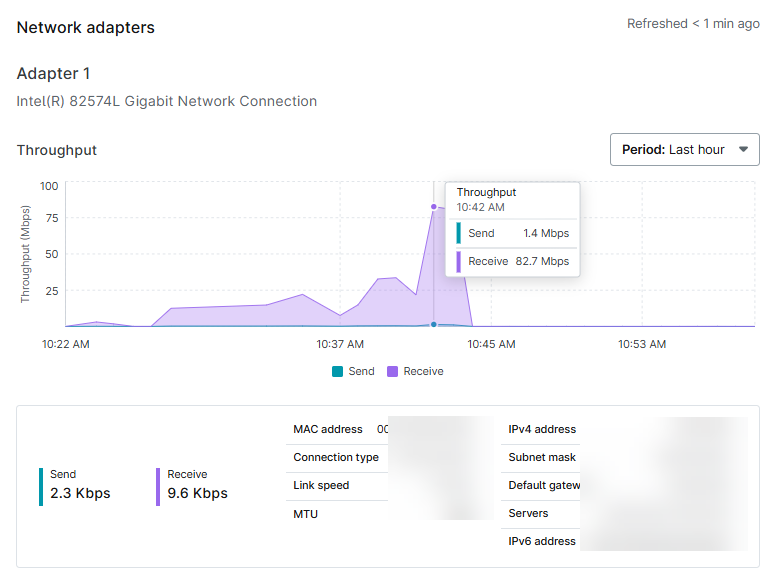Select the teal Send data point at 10:42
The image size is (777, 572).
click(434, 324)
